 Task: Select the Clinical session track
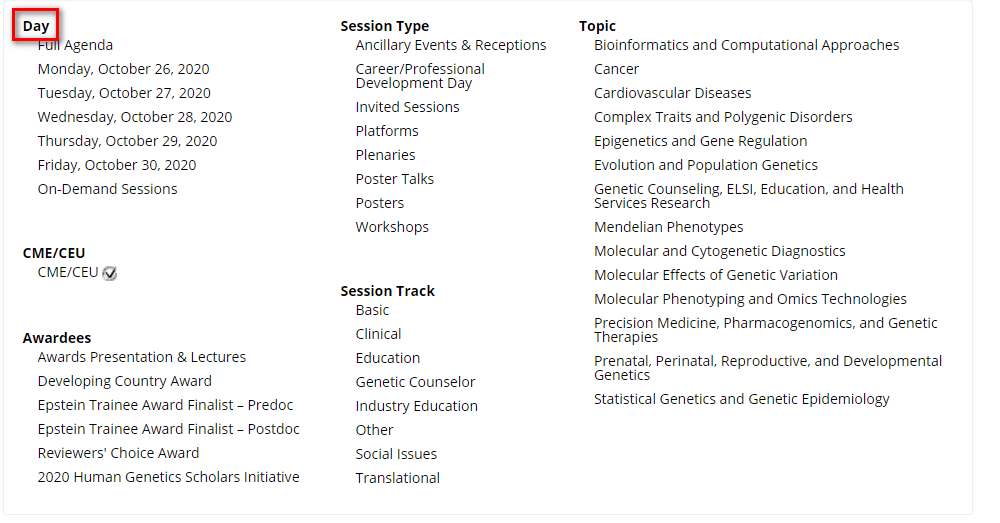(378, 334)
